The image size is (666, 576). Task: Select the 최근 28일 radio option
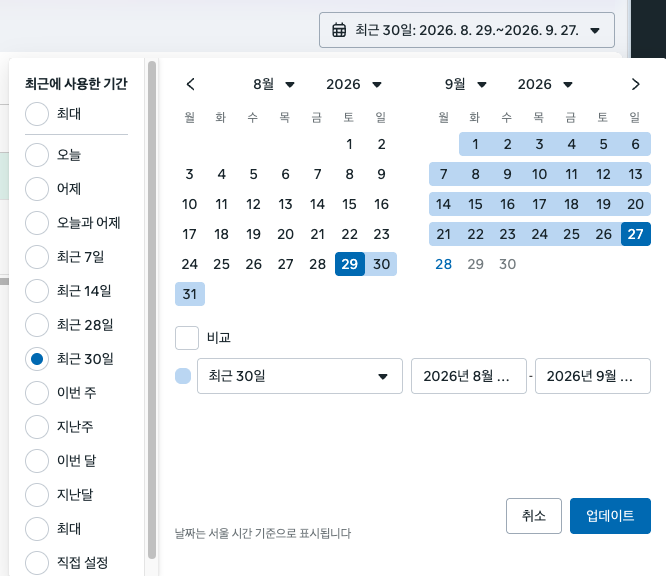37,325
